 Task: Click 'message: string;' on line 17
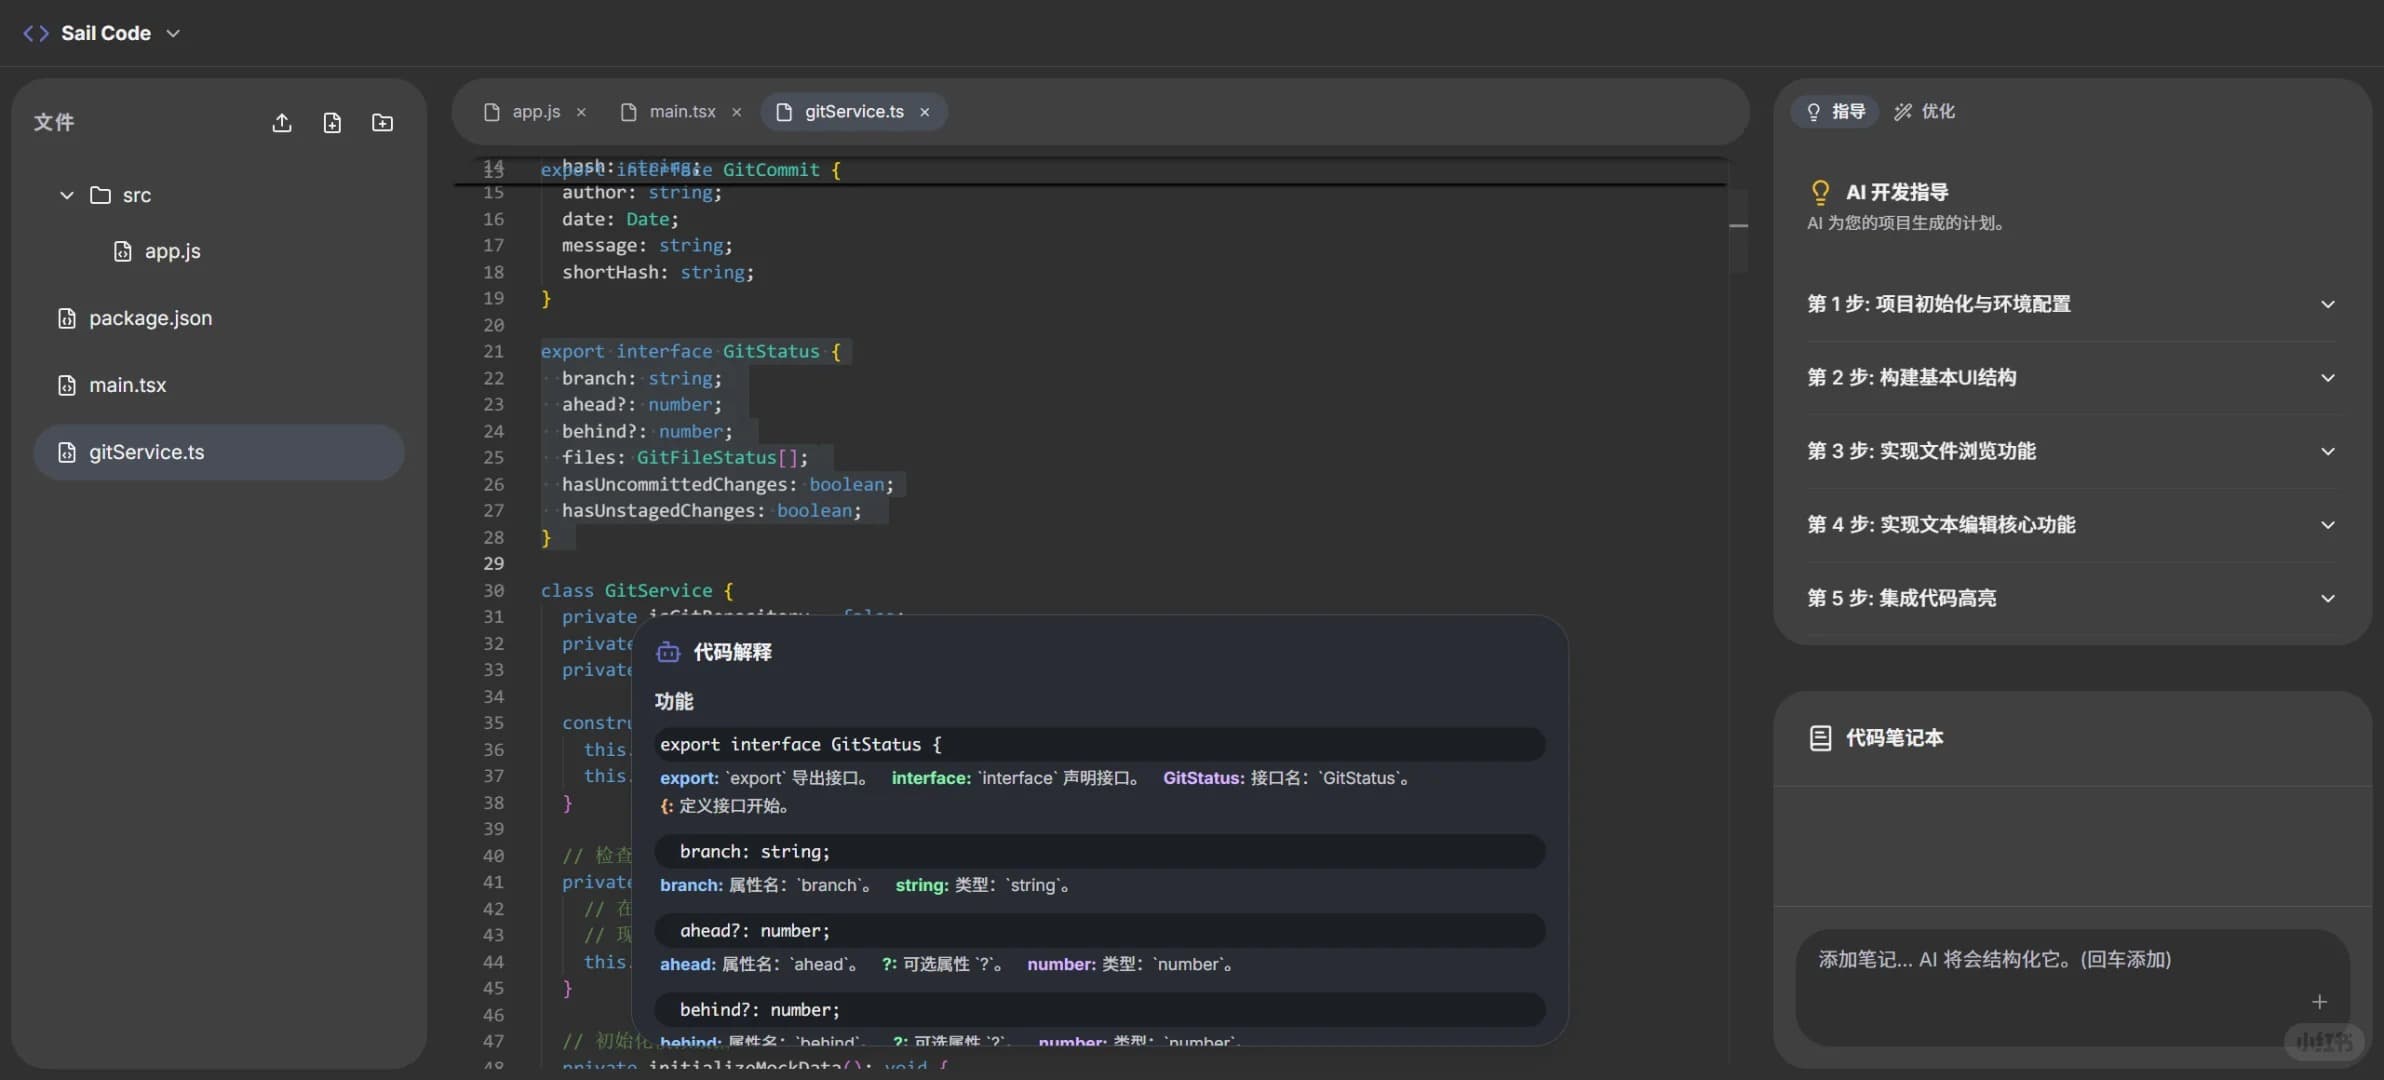pyautogui.click(x=647, y=245)
